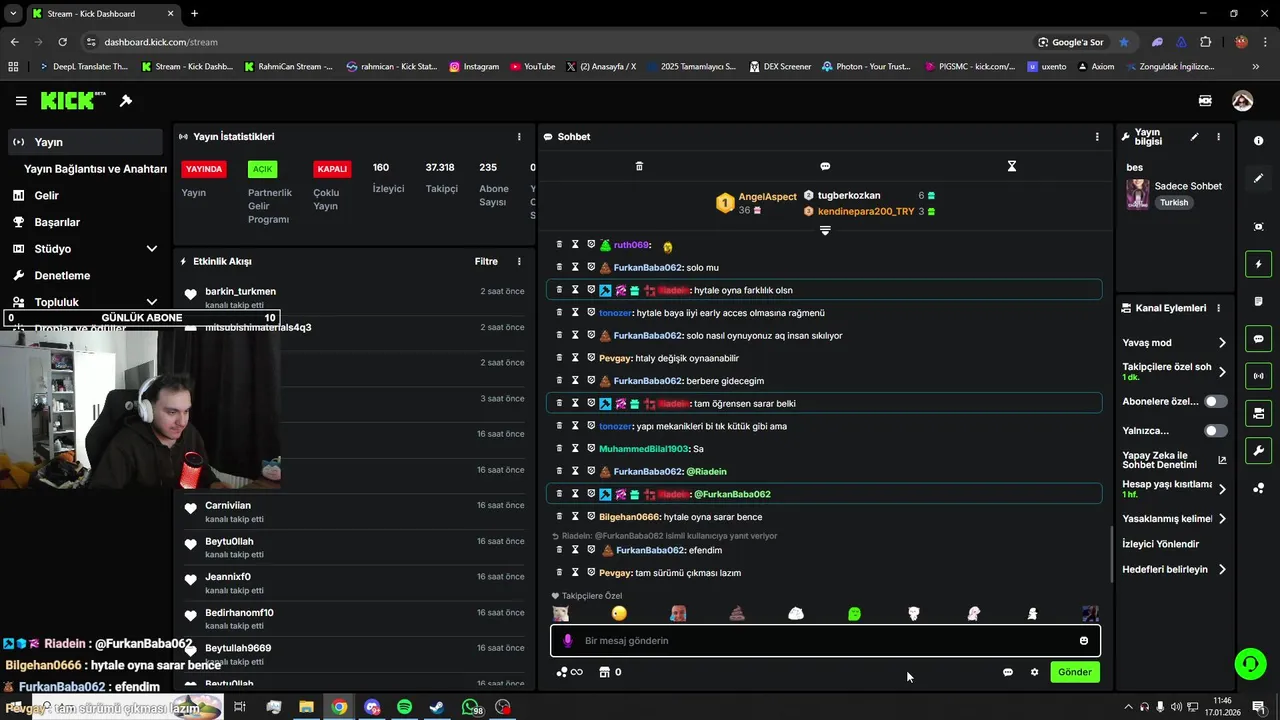Click the chat scrollbar
The image size is (1280, 720).
click(x=1111, y=555)
